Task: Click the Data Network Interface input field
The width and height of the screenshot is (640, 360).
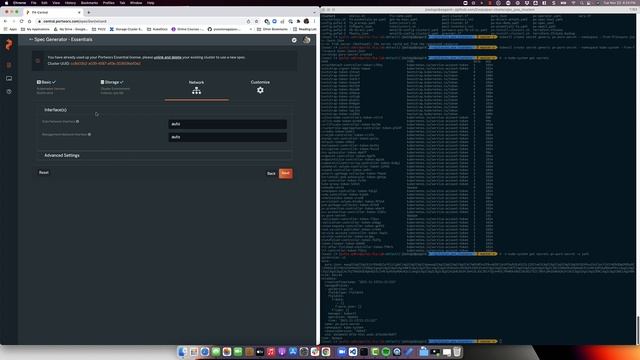Action: coord(227,124)
